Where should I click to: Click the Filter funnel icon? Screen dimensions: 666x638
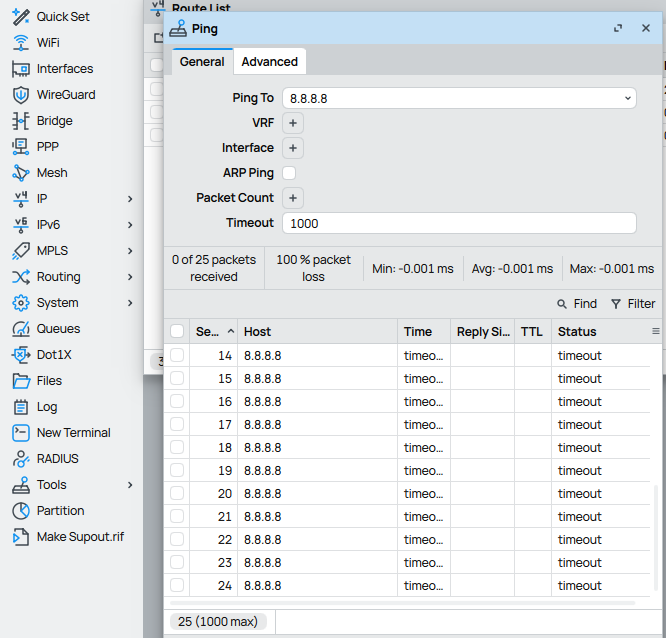click(615, 304)
